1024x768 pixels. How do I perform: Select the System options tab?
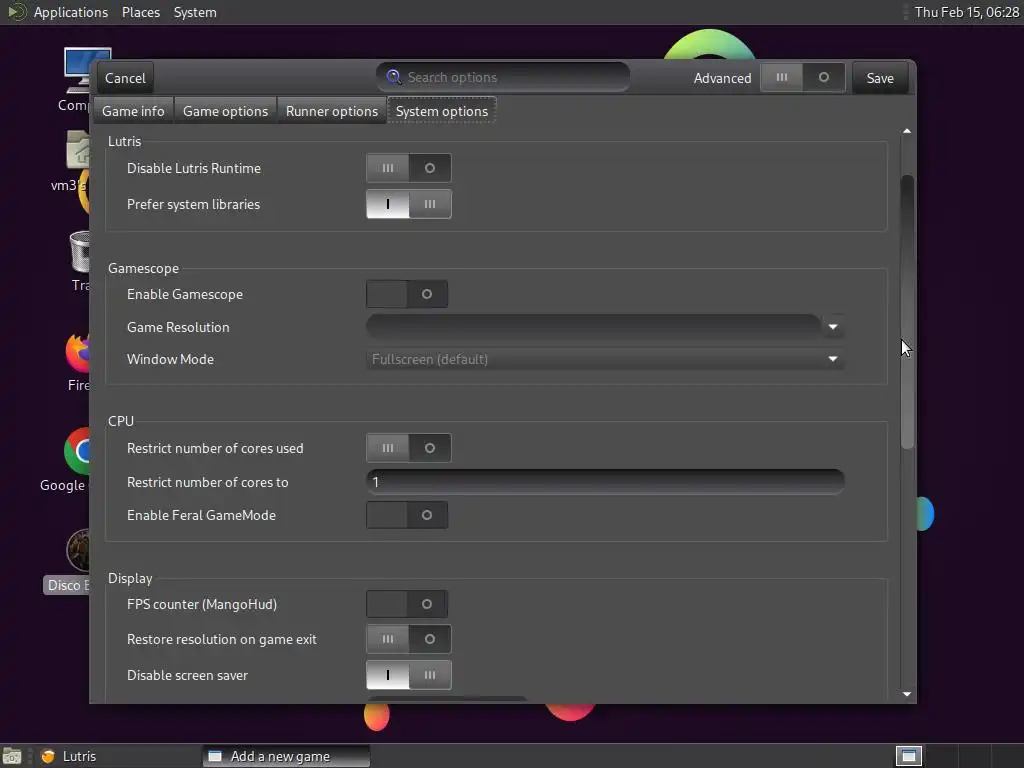(442, 111)
